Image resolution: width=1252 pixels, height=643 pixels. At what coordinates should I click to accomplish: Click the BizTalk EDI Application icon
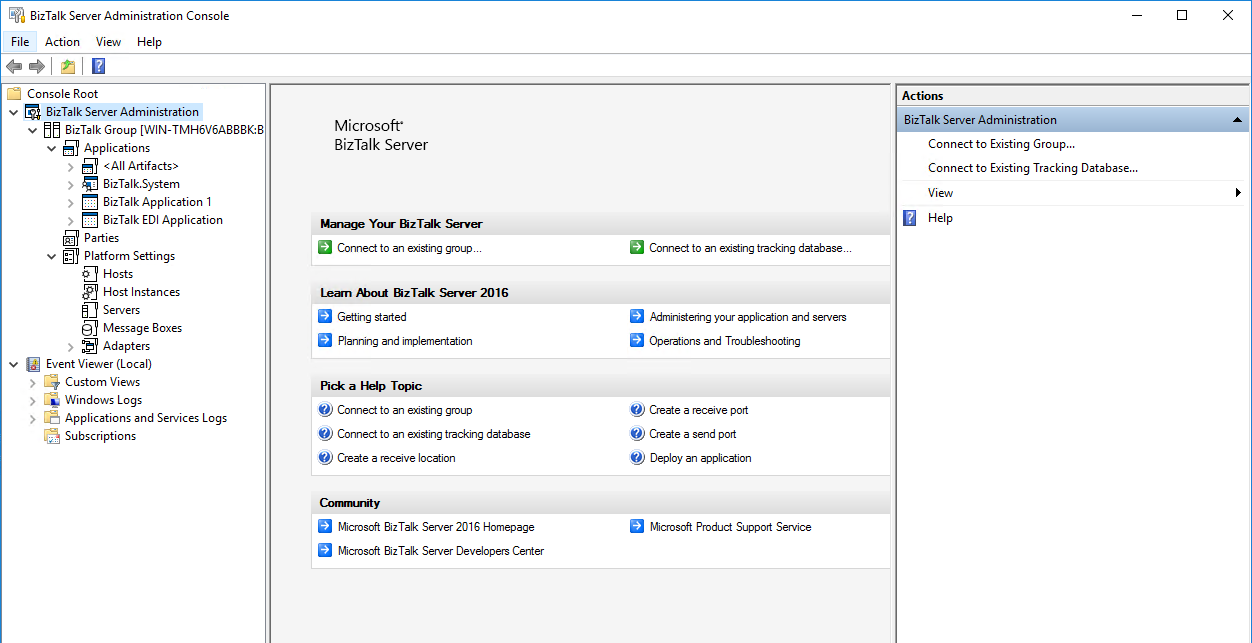point(90,220)
